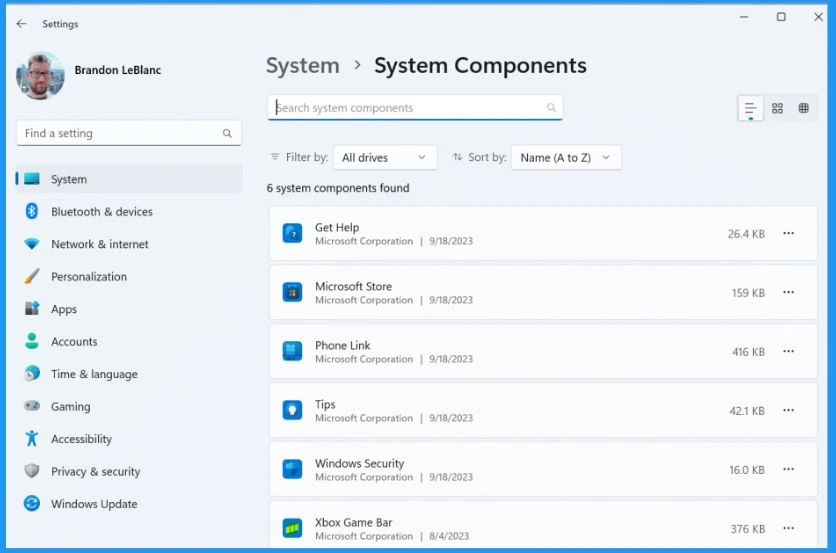
Task: Open more options for Tips
Action: click(789, 410)
